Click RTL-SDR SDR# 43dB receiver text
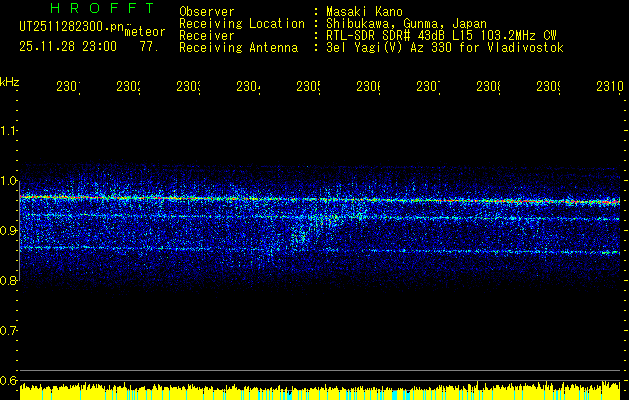Screen dimensions: 629x400 [441, 36]
